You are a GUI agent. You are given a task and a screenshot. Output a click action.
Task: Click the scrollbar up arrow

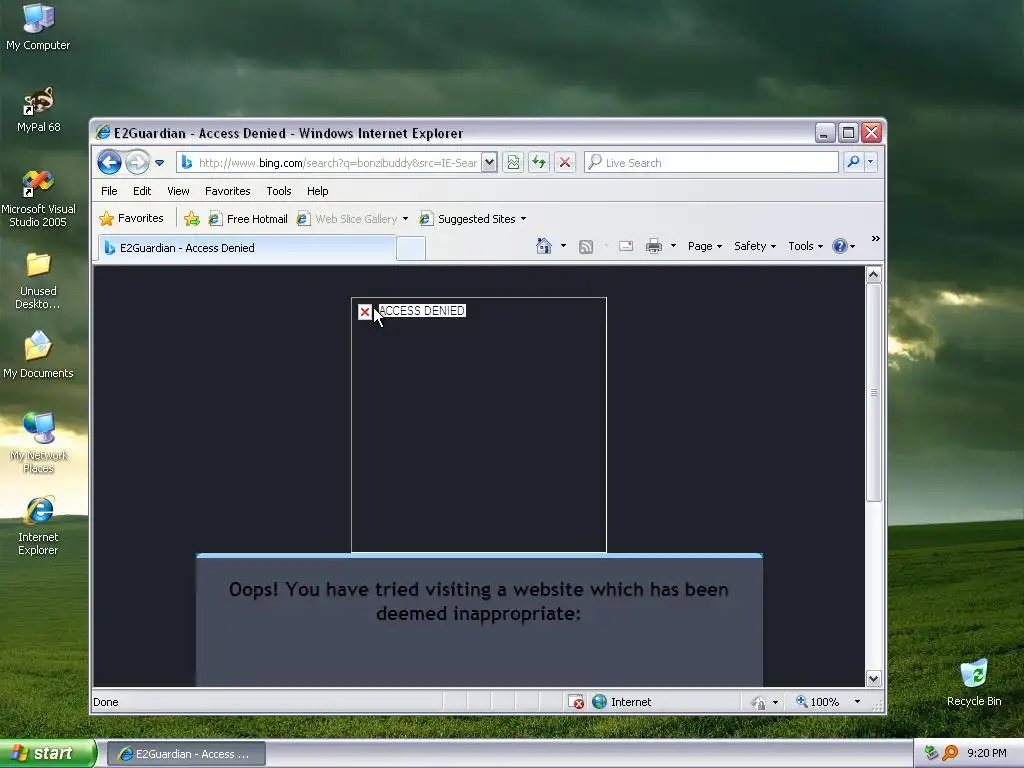click(874, 274)
